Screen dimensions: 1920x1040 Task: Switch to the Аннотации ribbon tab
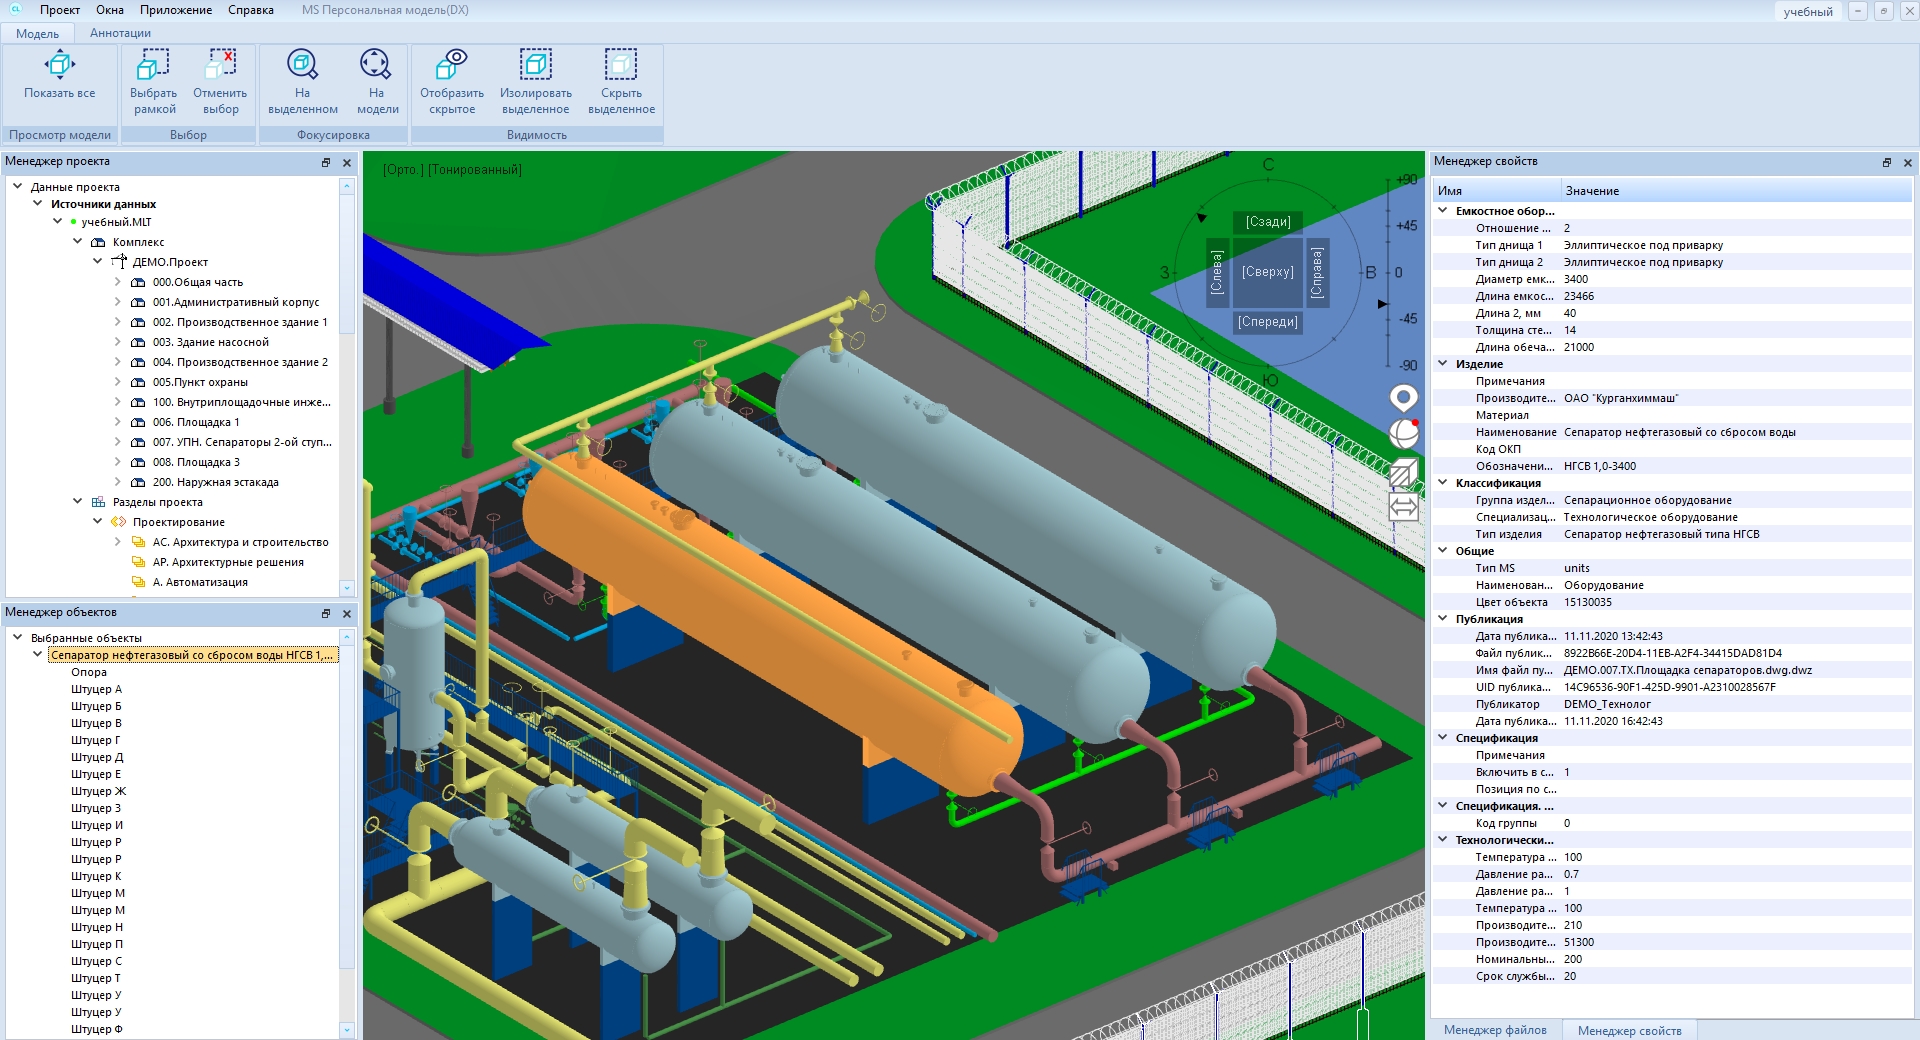pos(120,33)
